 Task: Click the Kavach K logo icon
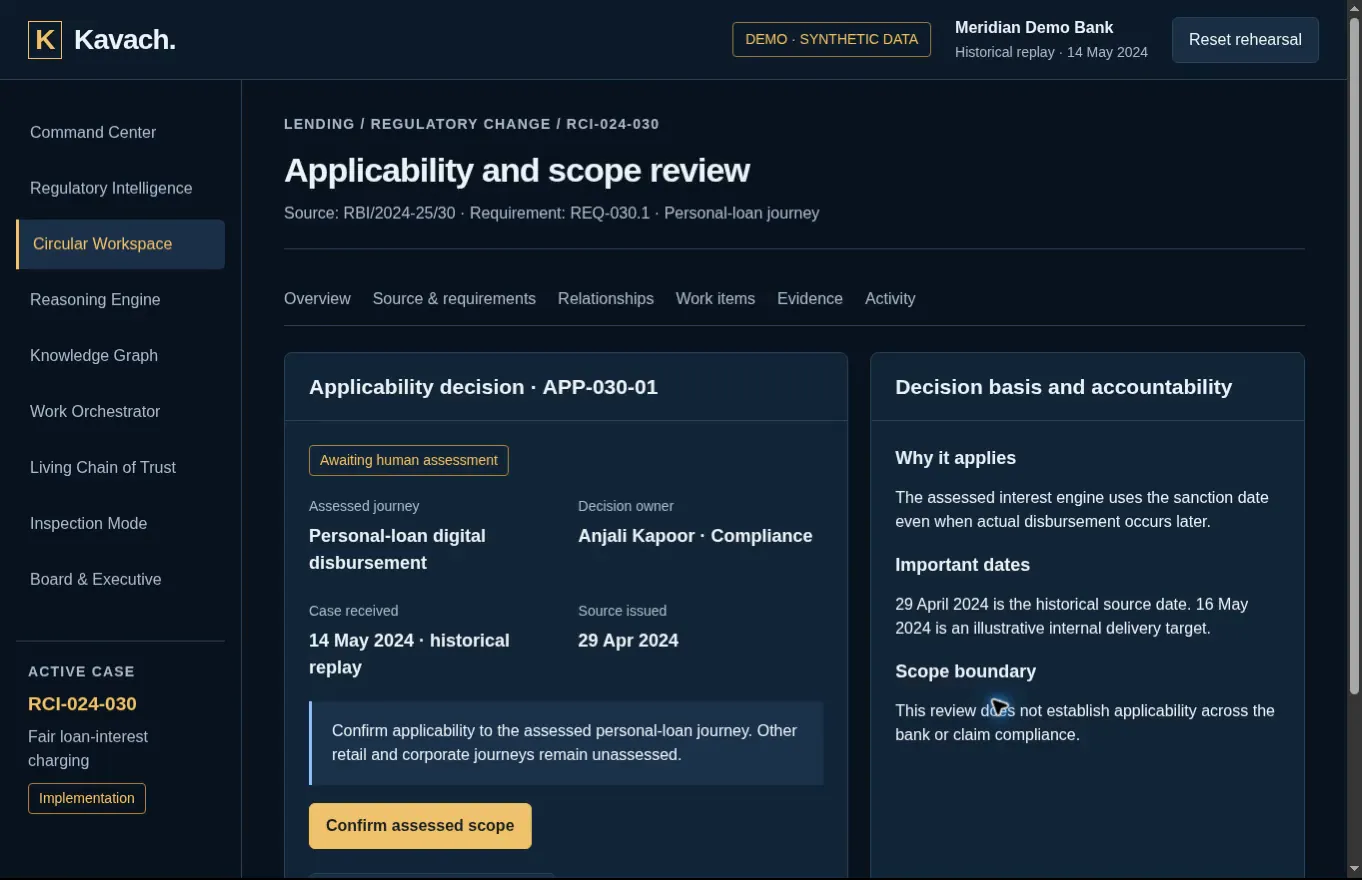[x=45, y=40]
